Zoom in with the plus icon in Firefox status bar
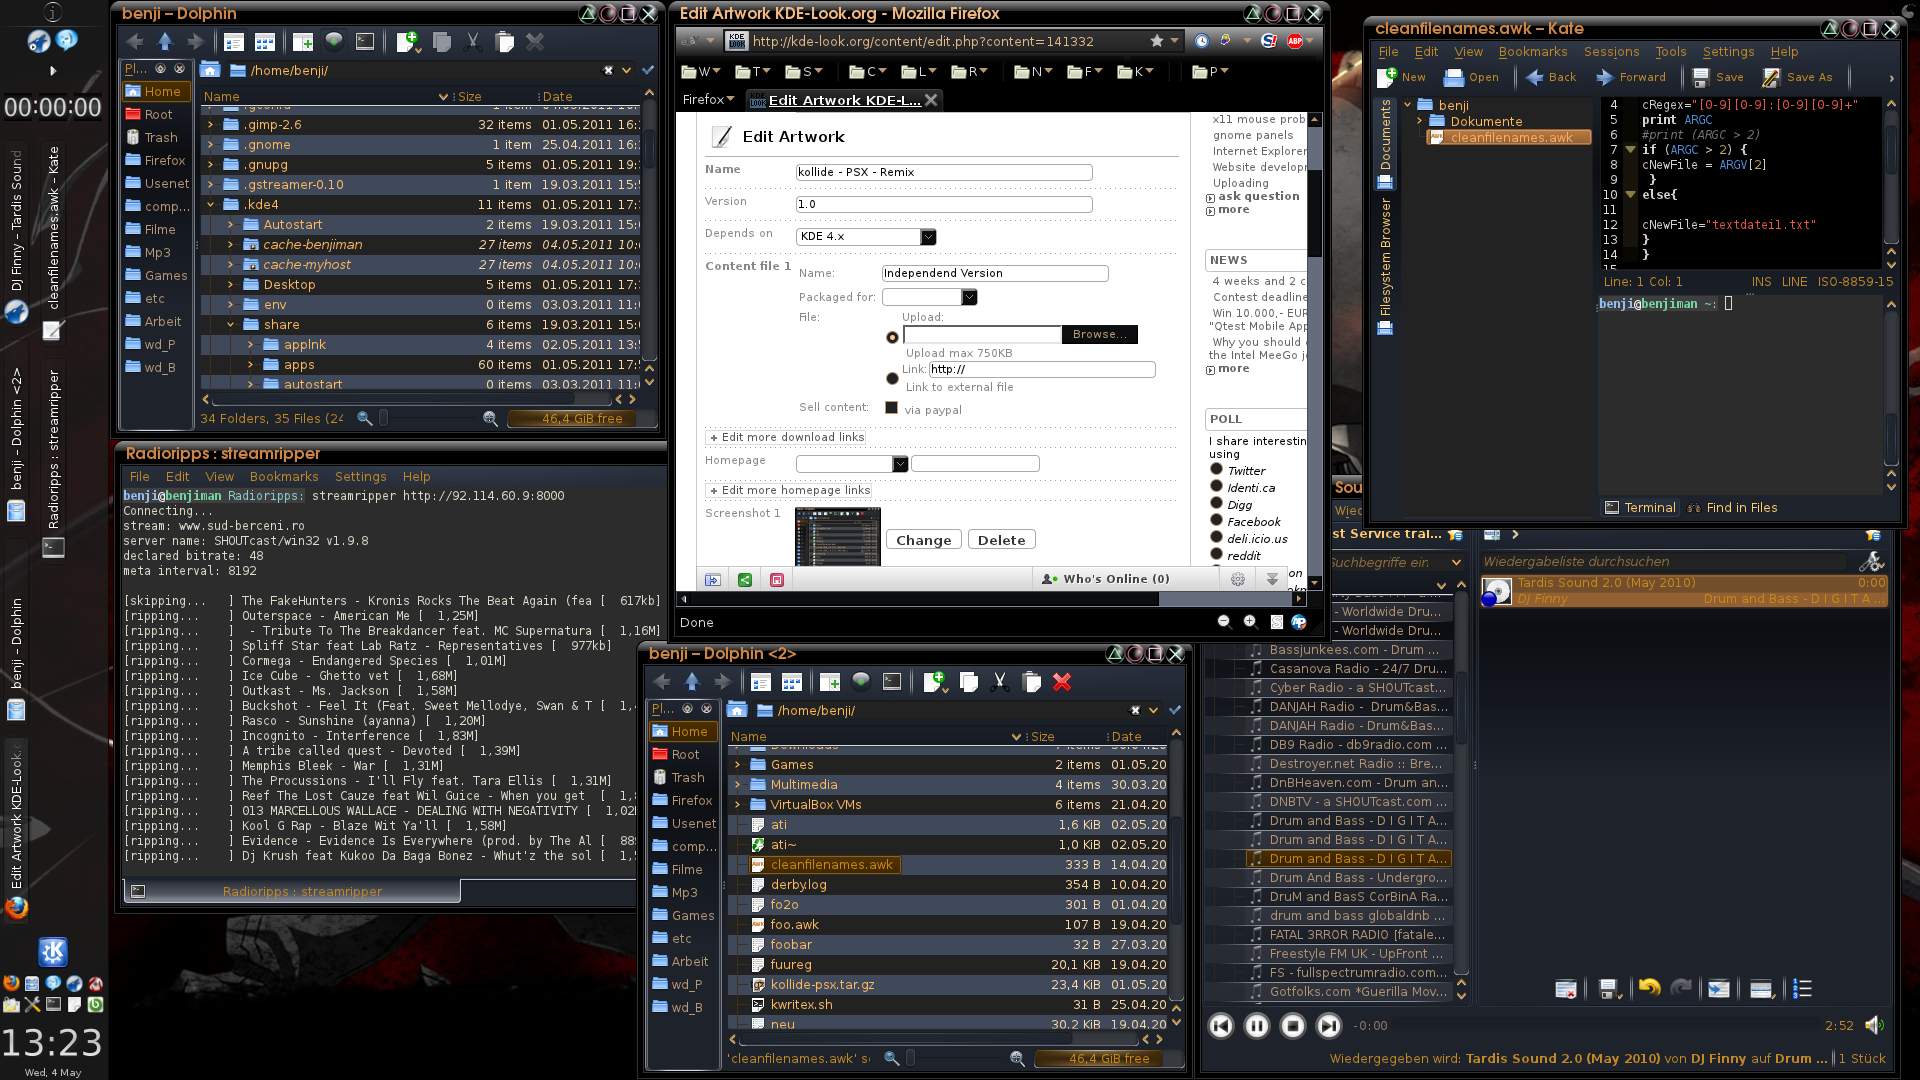 click(x=1250, y=622)
